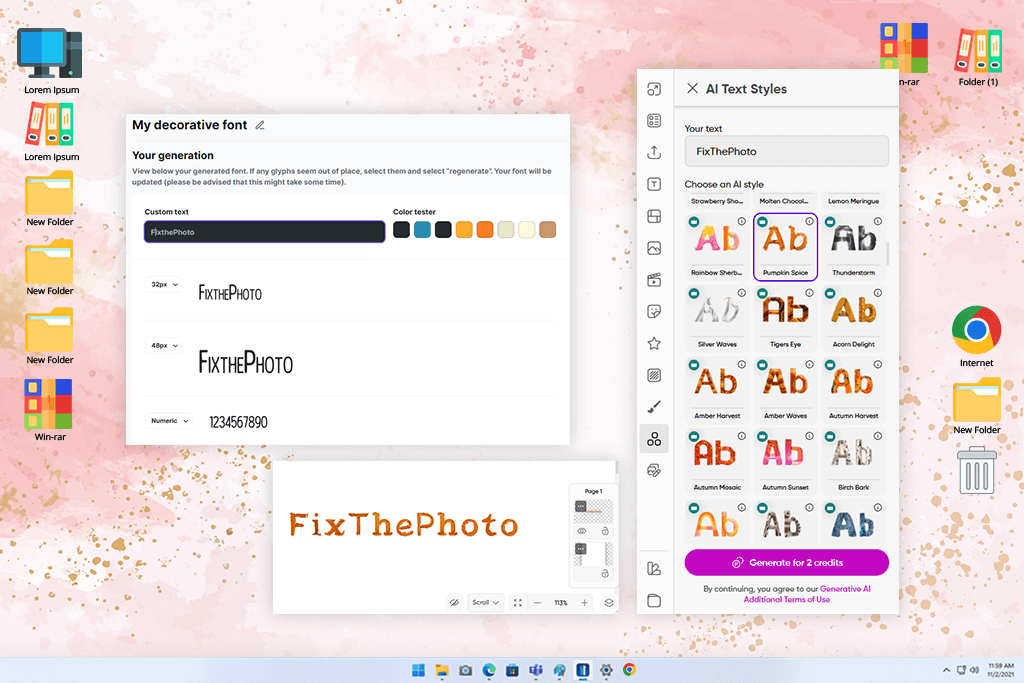
Task: Zoom out using the minus icon
Action: [537, 603]
